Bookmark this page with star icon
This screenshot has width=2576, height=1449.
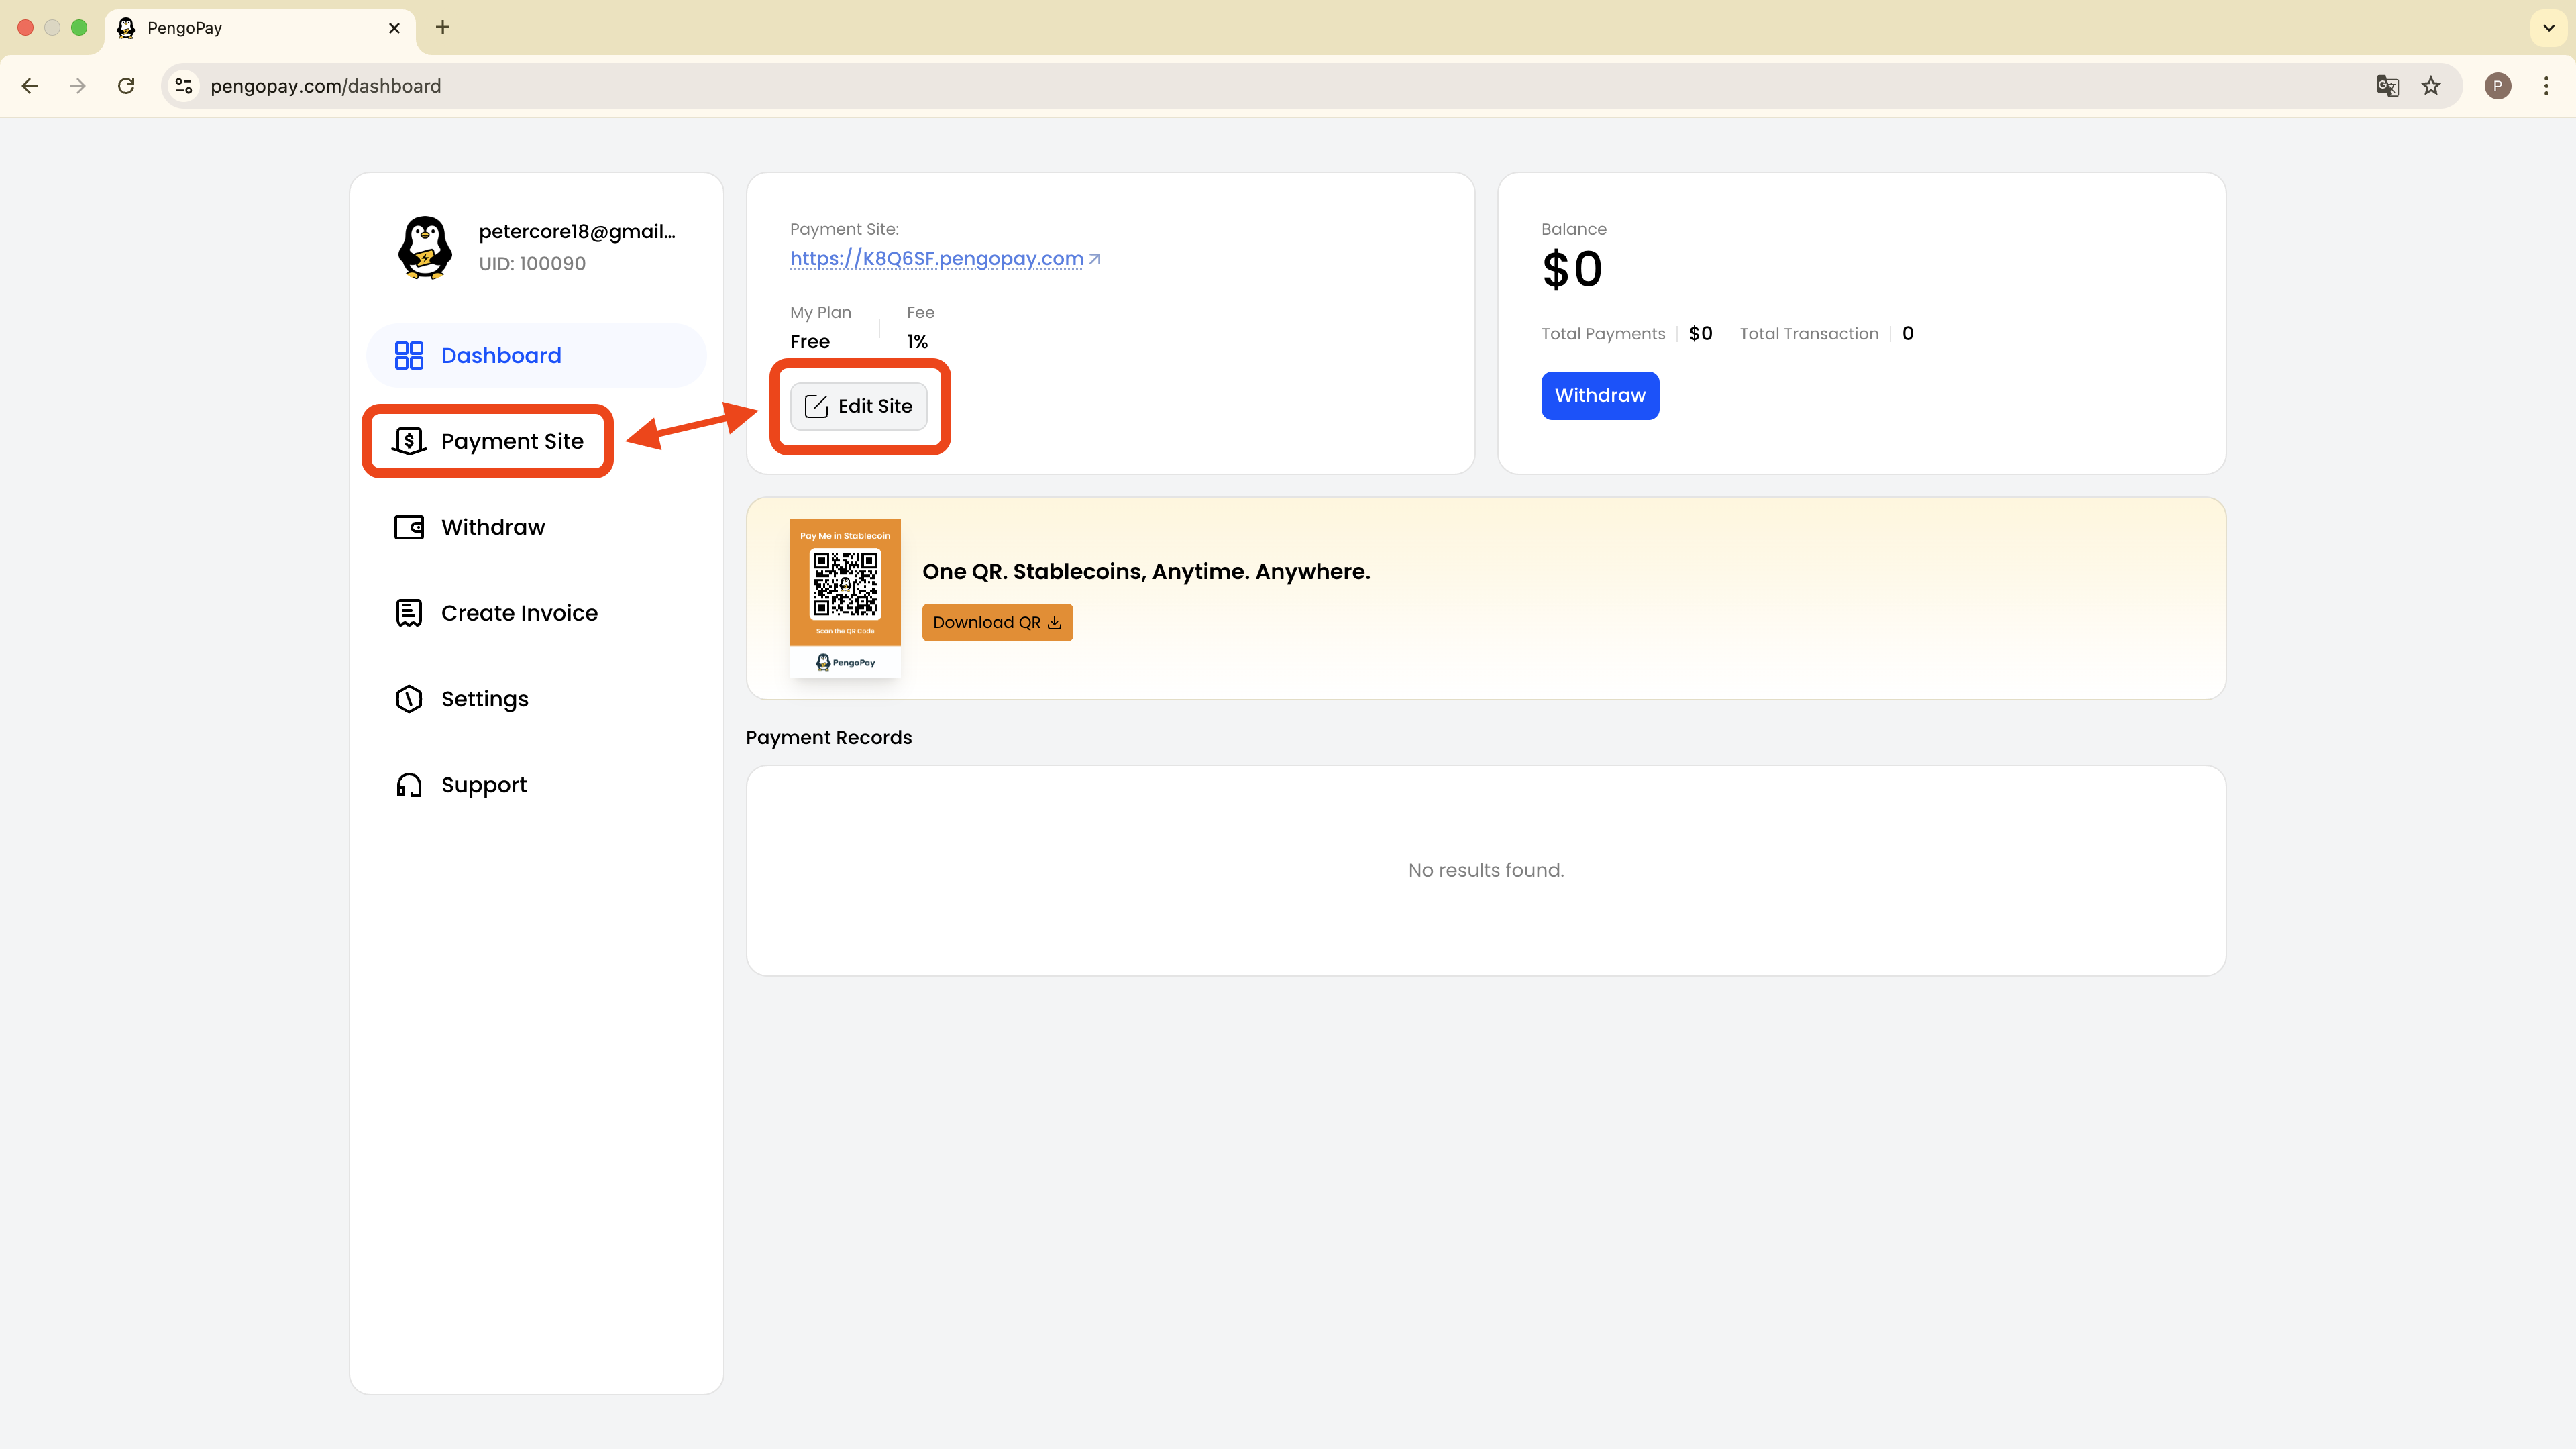pyautogui.click(x=2431, y=86)
